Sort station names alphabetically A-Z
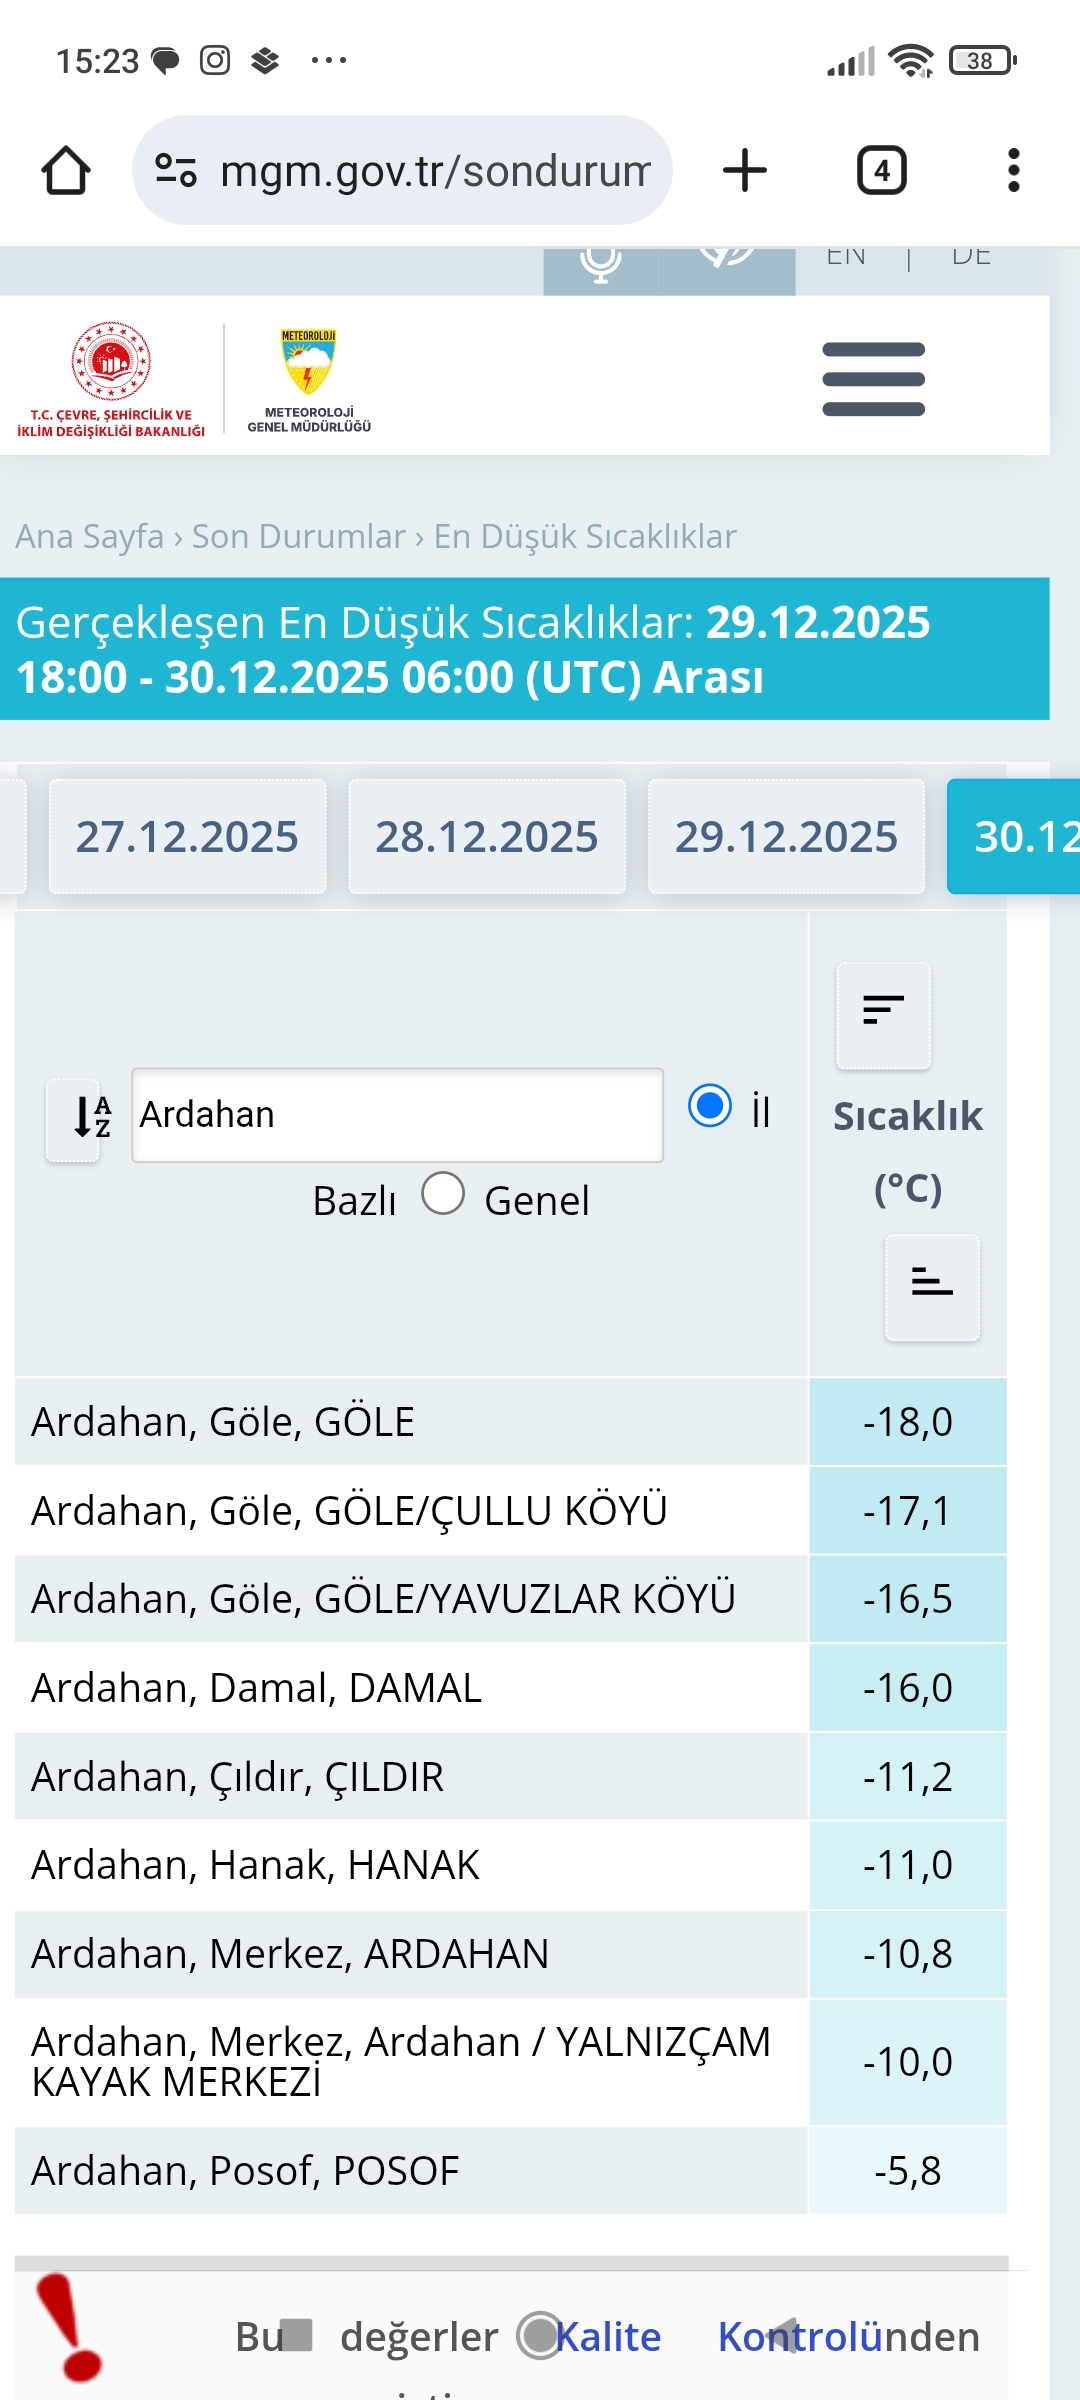This screenshot has width=1080, height=2400. click(73, 1118)
